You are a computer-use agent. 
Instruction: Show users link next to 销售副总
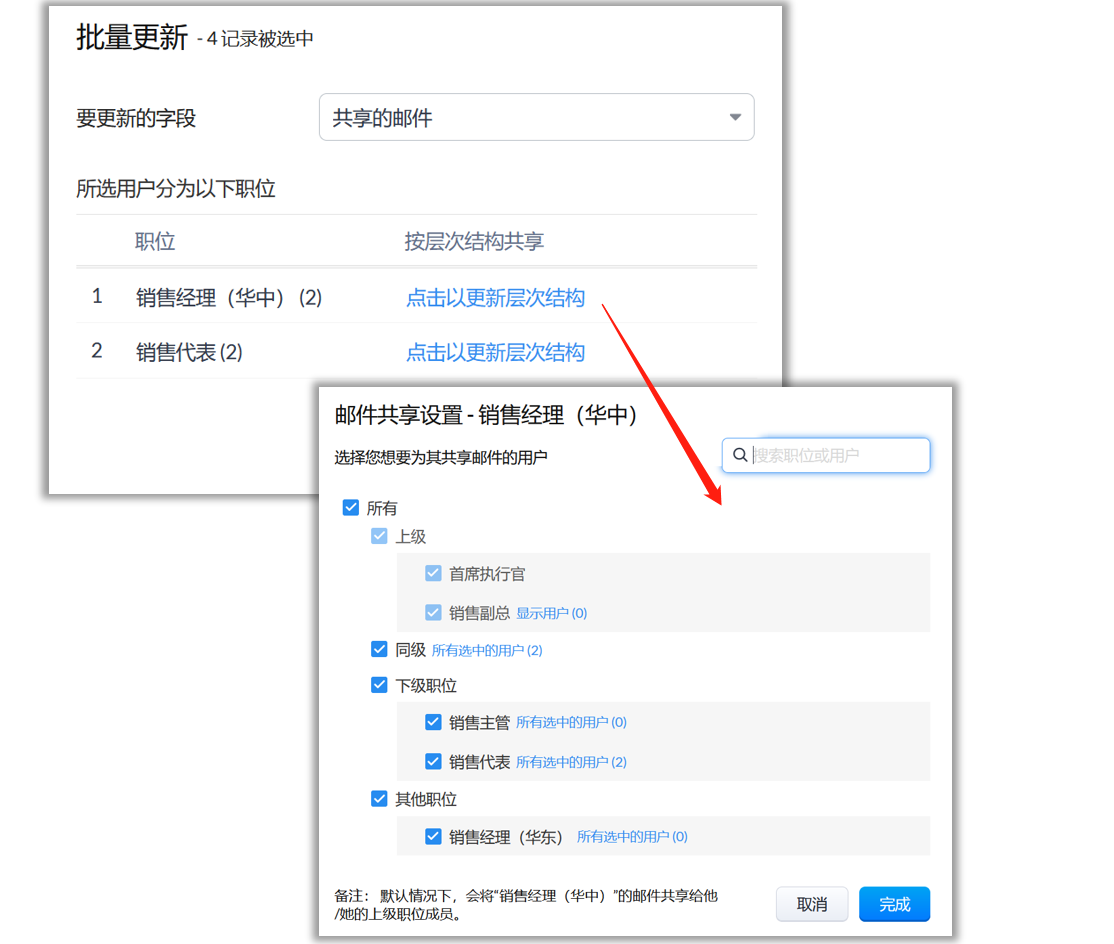pos(551,613)
